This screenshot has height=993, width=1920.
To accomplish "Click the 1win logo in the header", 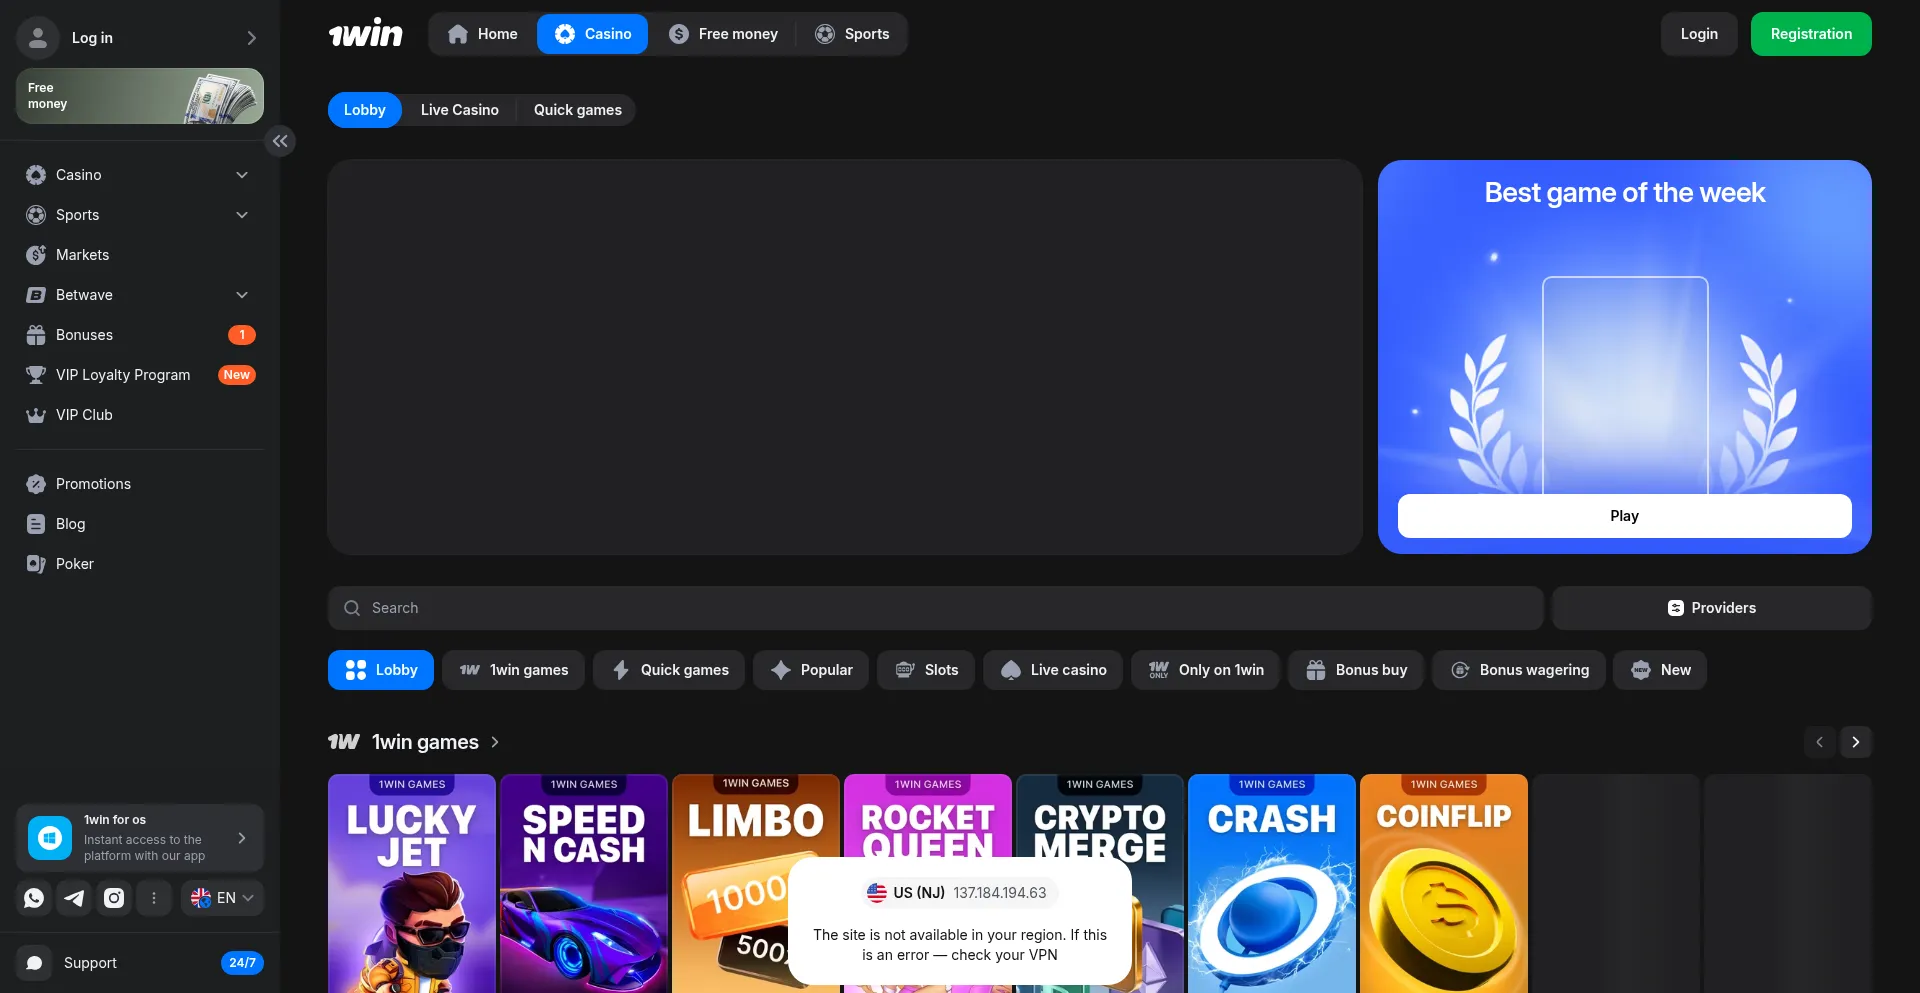I will tap(366, 34).
